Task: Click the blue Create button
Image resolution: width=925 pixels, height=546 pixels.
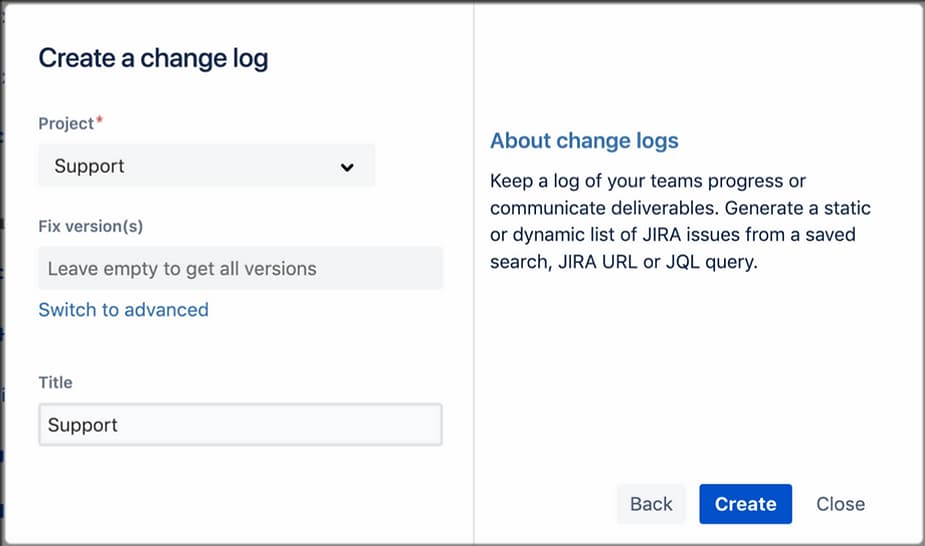Action: click(x=746, y=504)
